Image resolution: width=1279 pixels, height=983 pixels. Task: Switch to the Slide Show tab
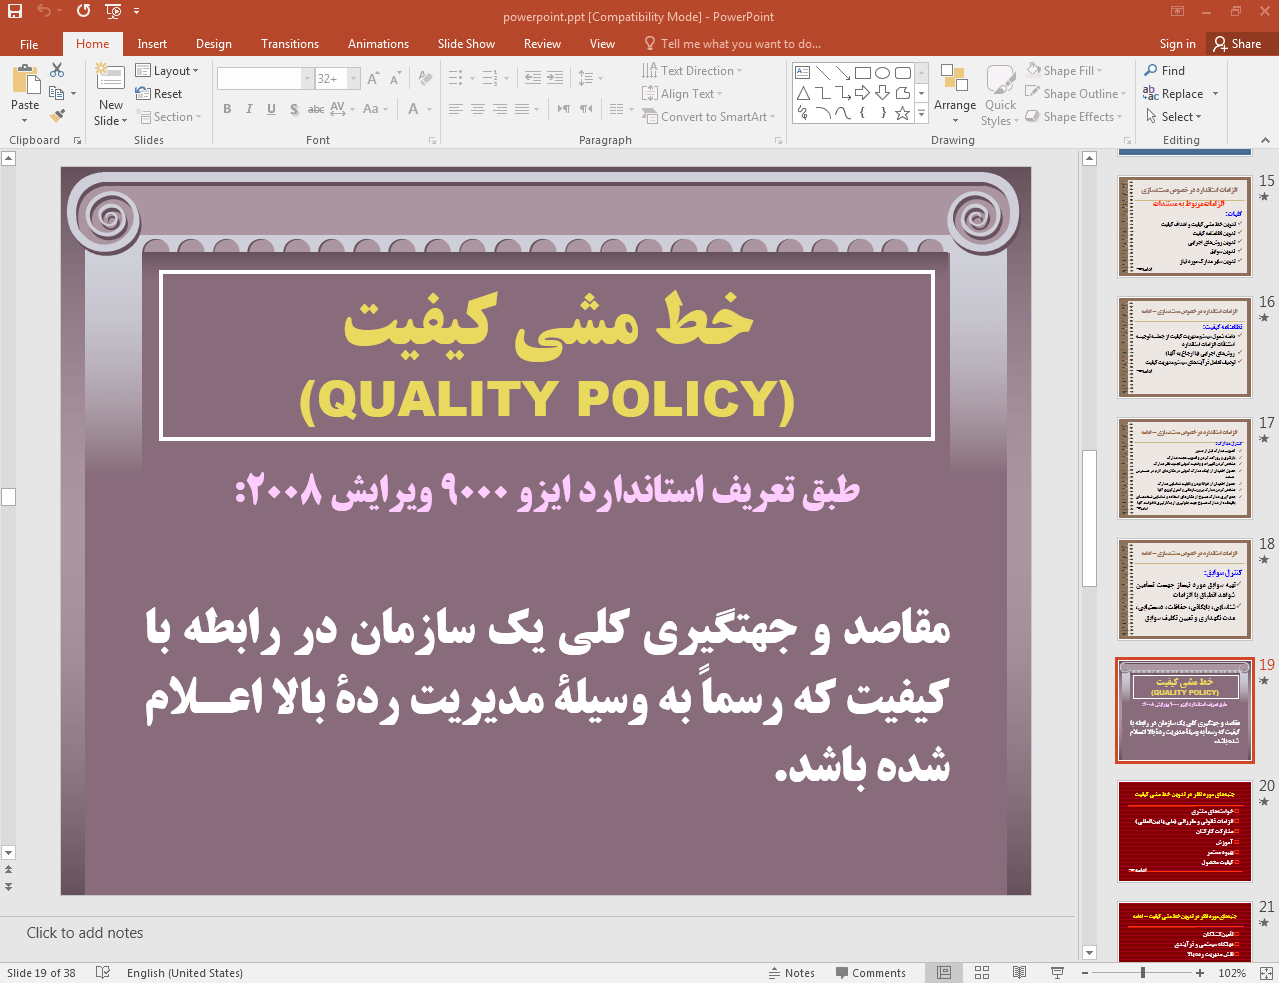466,44
